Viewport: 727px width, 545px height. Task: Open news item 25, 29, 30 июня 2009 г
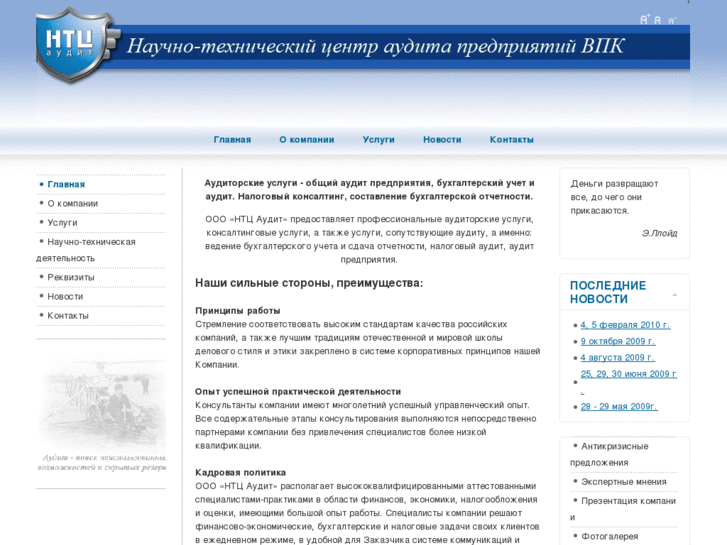click(x=628, y=374)
